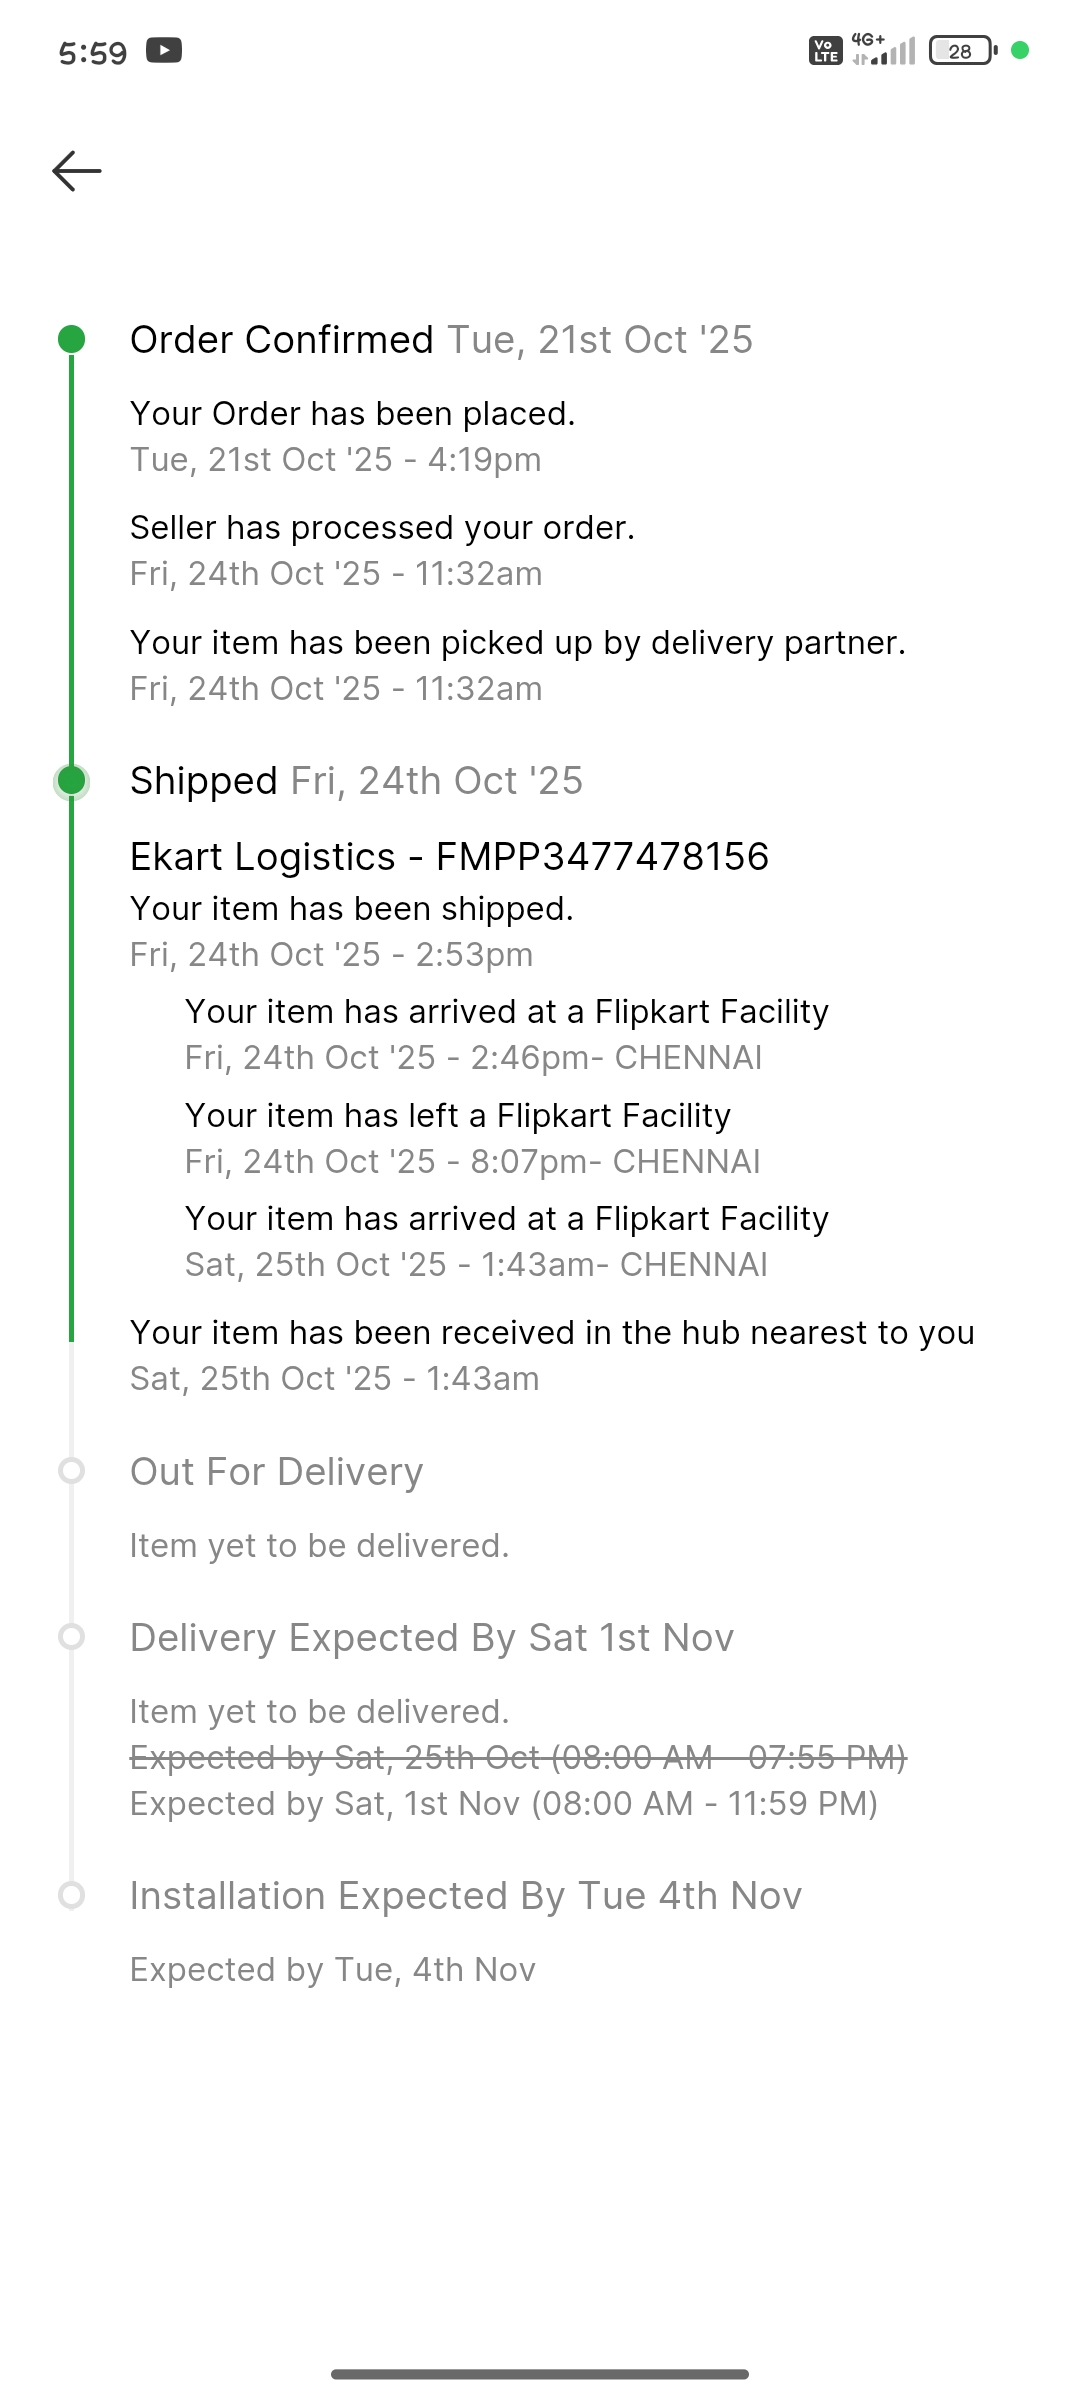Tap Delivery Expected By Sat 1st Nov
This screenshot has width=1080, height=2400.
tap(432, 1638)
